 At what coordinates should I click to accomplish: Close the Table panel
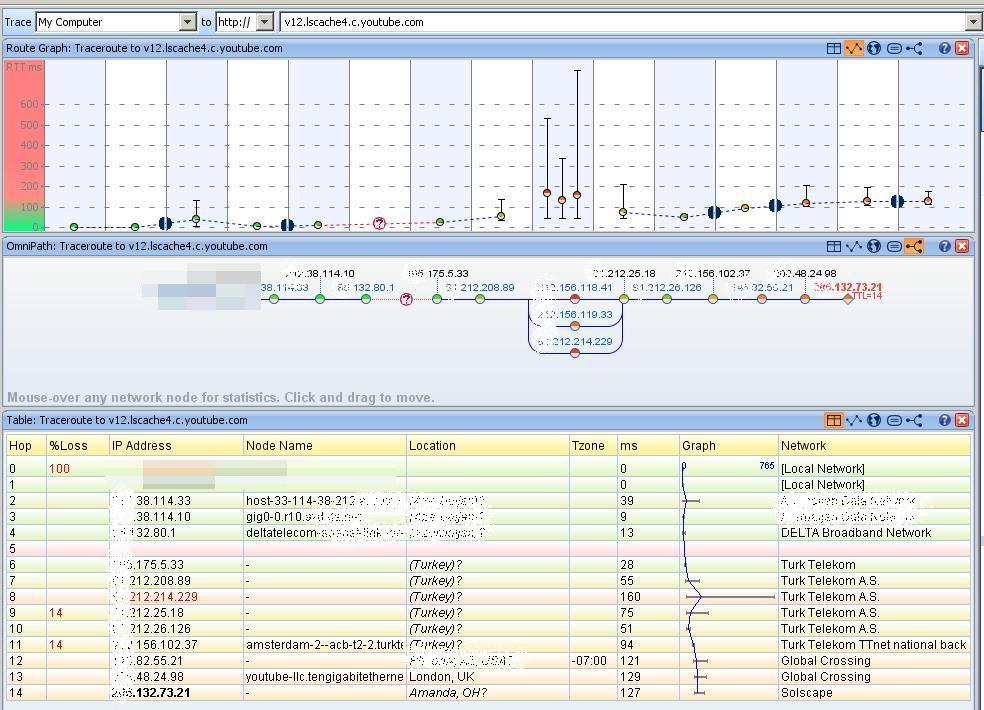pyautogui.click(x=962, y=421)
